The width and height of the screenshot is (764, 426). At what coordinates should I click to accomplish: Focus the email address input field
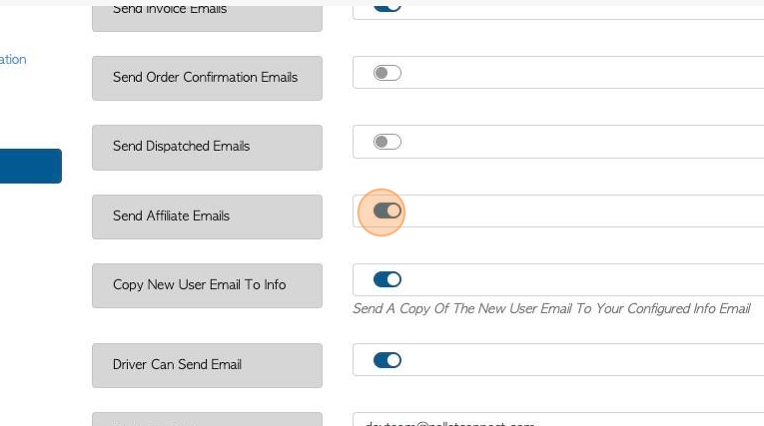(558, 419)
